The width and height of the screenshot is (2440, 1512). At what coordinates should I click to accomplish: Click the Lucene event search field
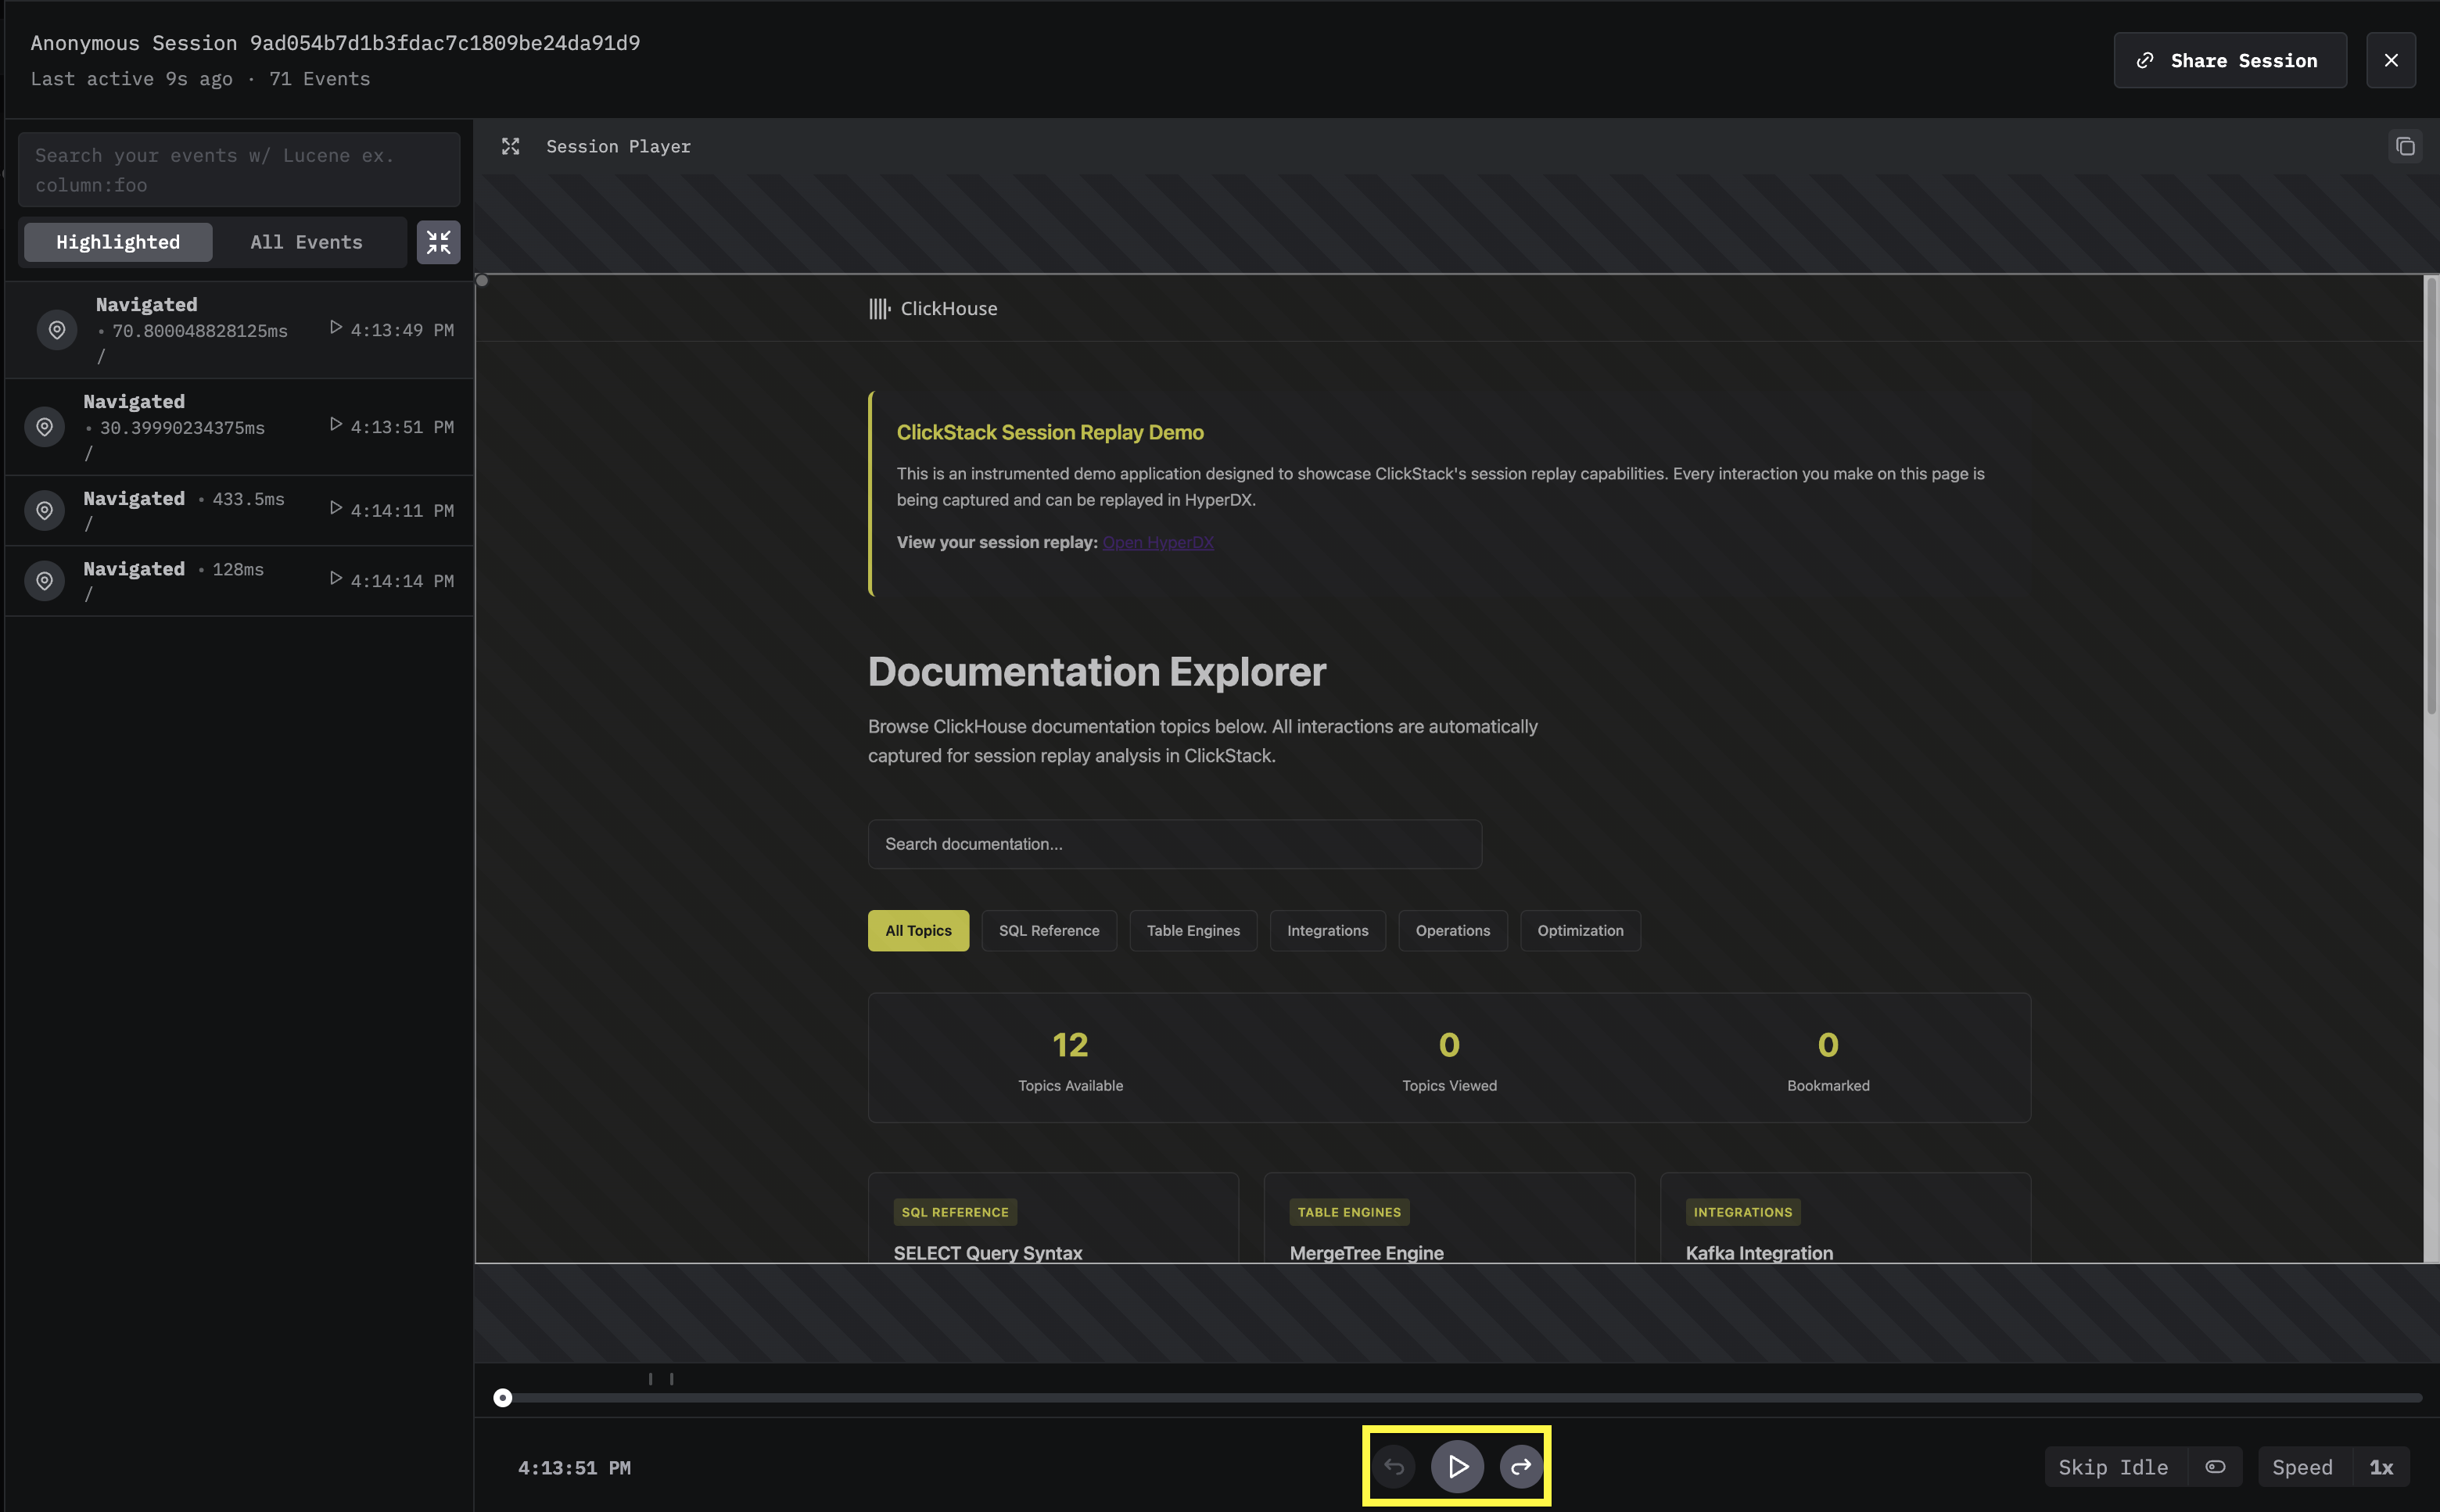(x=239, y=170)
